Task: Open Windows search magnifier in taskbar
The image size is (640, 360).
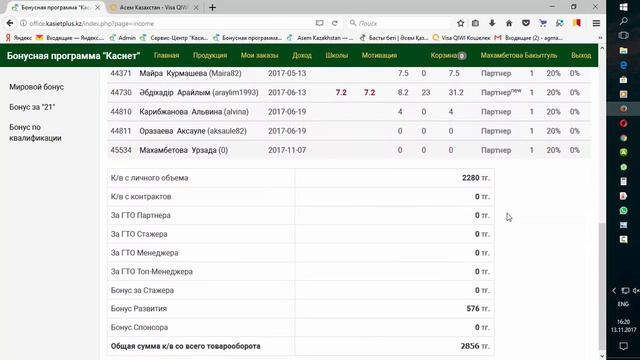Action: (x=623, y=21)
